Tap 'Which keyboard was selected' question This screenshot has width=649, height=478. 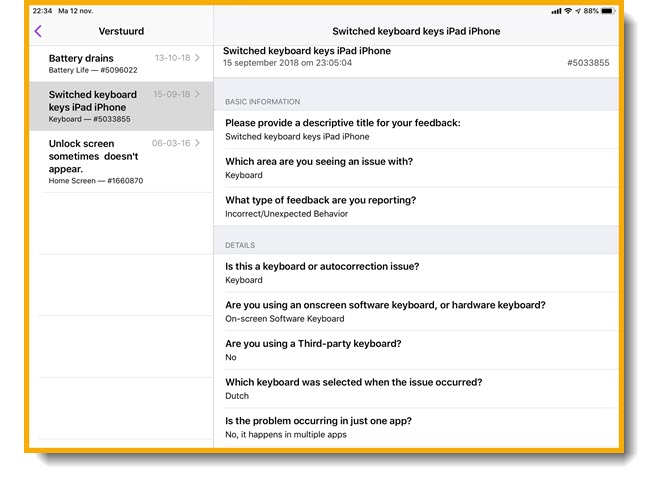pos(354,382)
